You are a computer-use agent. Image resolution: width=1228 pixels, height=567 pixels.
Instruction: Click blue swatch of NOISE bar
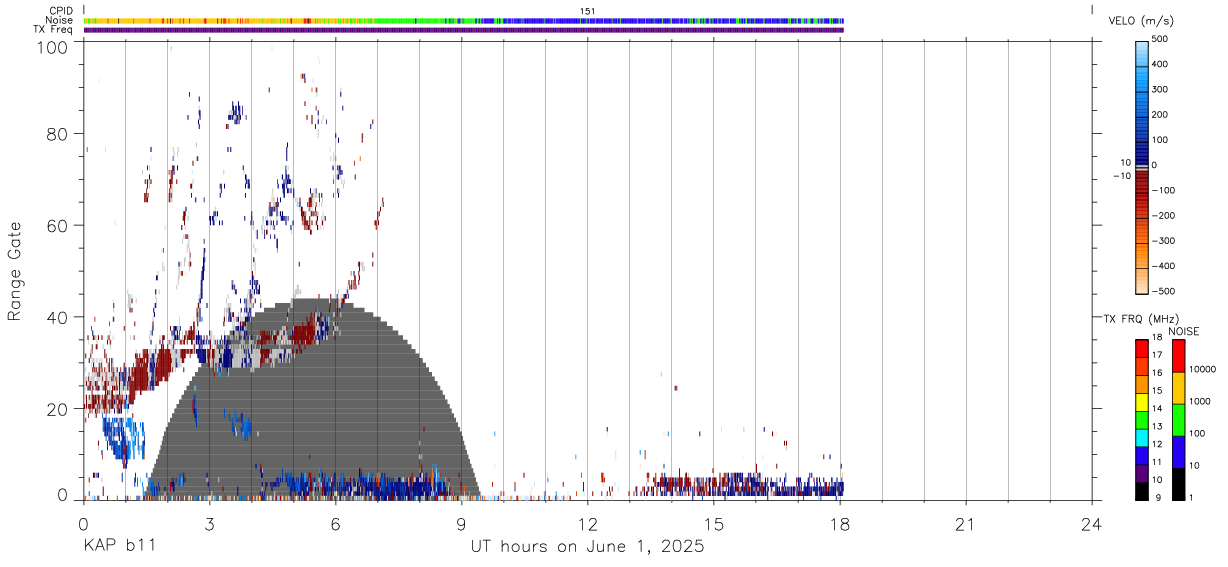1179,452
